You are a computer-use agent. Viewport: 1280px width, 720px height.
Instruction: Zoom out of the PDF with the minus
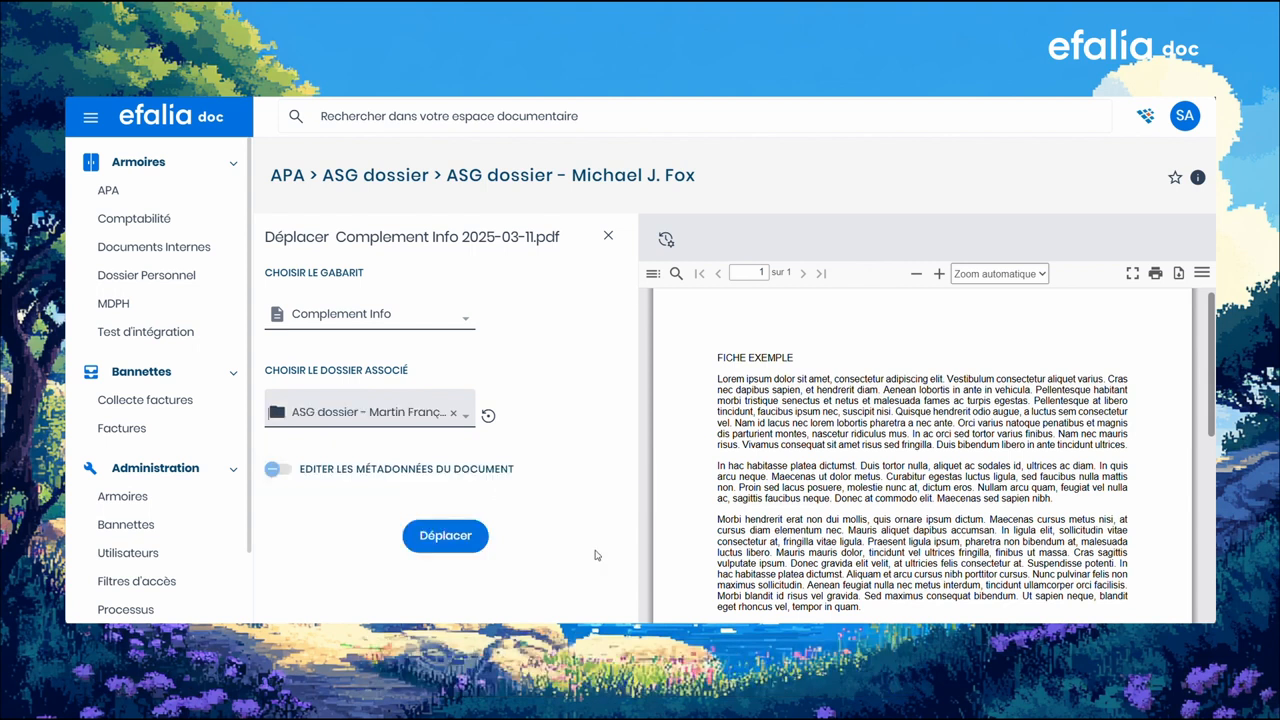916,273
